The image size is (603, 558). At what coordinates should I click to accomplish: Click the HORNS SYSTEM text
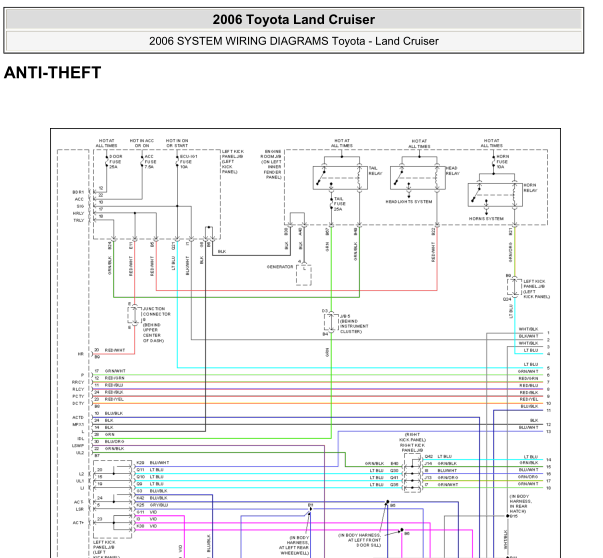click(486, 218)
